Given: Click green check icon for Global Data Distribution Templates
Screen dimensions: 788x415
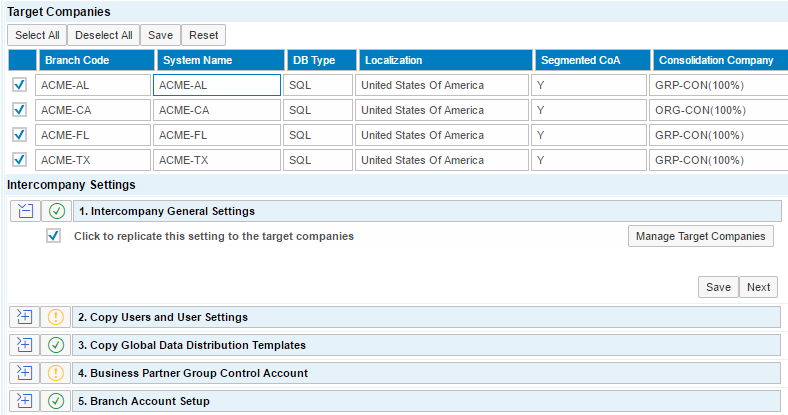Looking at the screenshot, I should click(56, 345).
